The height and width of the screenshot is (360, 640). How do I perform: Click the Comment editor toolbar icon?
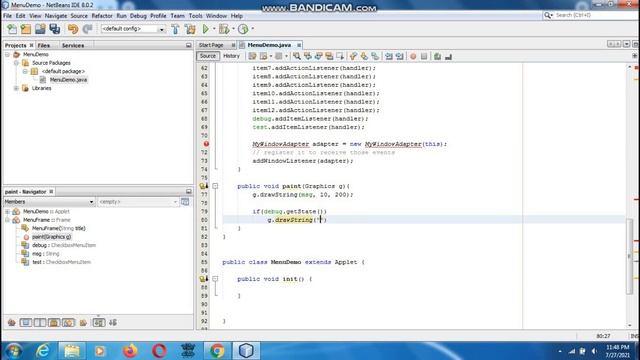(438, 56)
